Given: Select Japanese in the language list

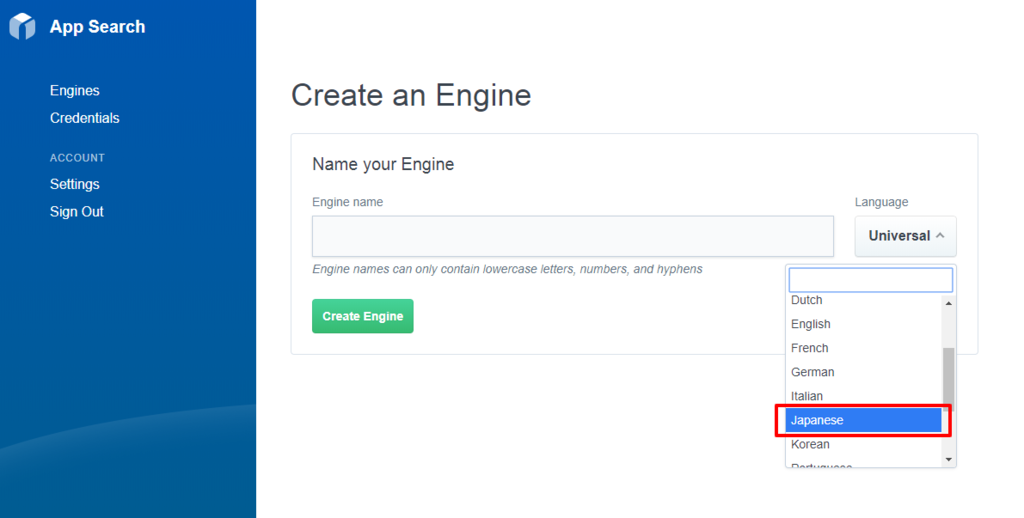Looking at the screenshot, I should point(863,420).
